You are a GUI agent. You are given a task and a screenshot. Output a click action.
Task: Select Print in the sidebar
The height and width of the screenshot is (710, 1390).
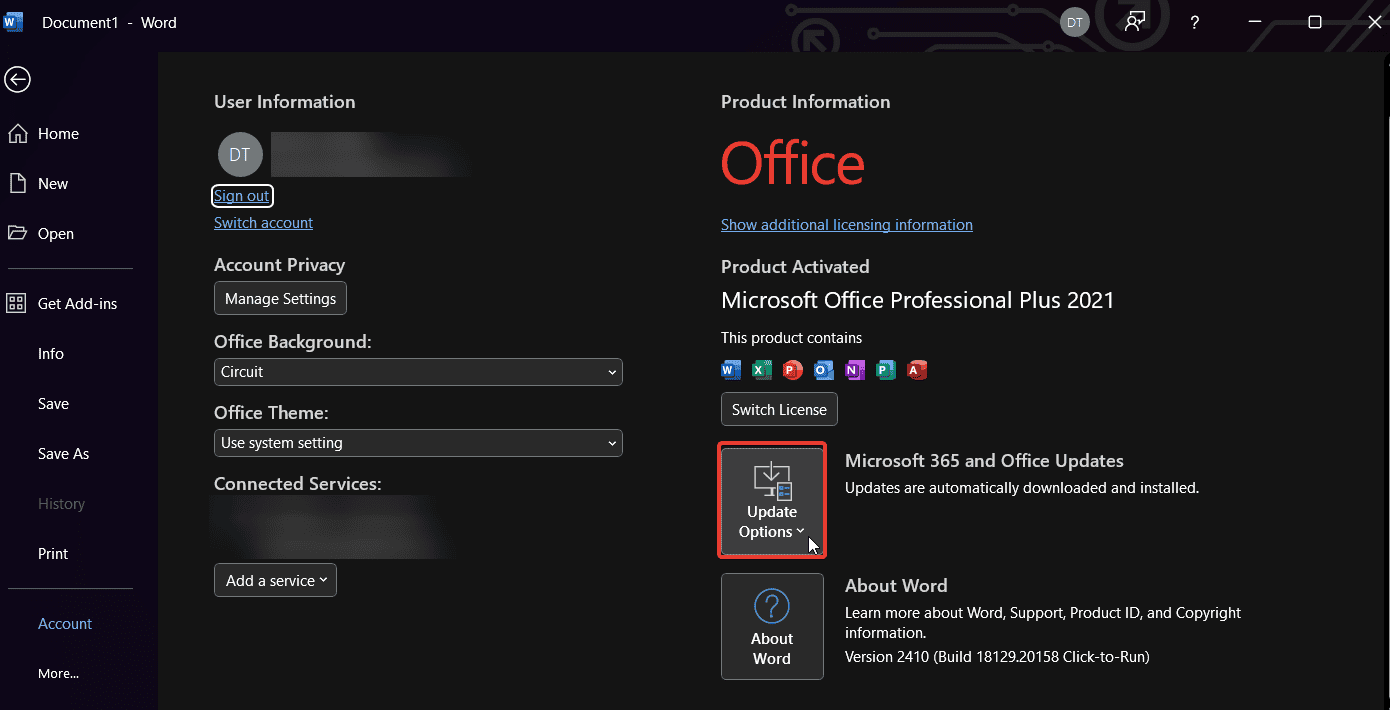(x=52, y=553)
